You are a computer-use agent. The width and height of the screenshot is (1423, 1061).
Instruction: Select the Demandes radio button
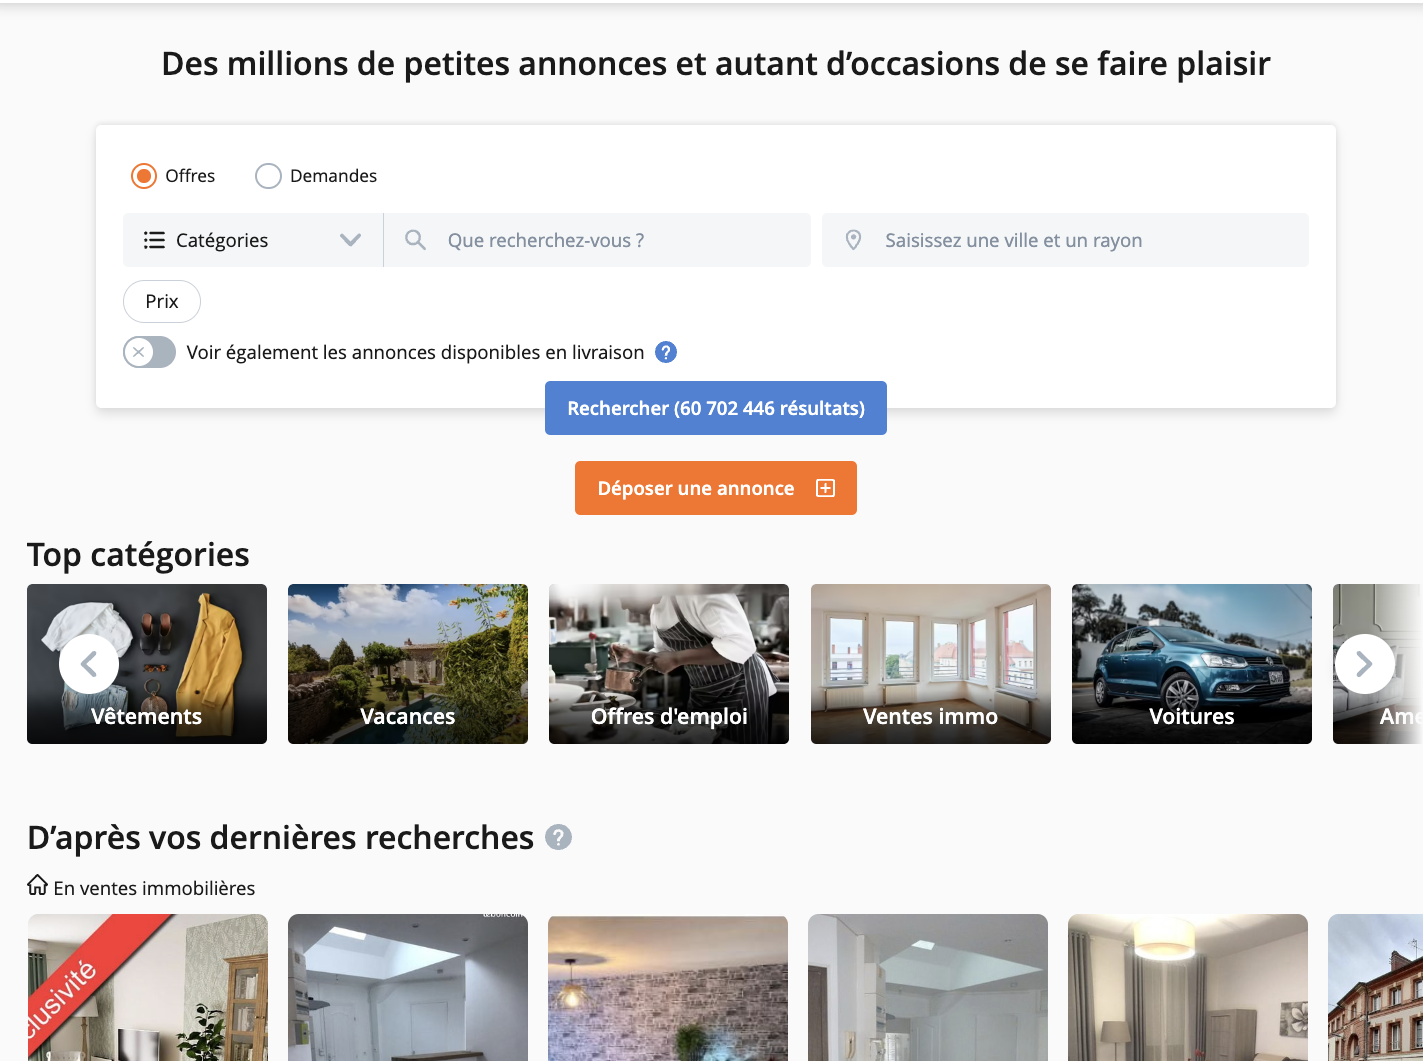click(268, 176)
